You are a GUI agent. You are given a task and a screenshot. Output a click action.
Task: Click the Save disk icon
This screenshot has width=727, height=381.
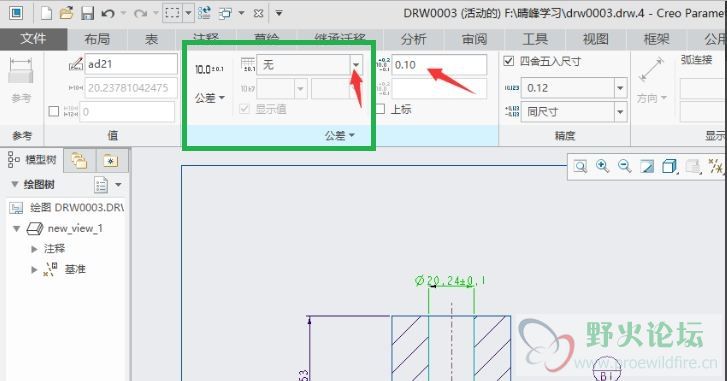[x=88, y=13]
